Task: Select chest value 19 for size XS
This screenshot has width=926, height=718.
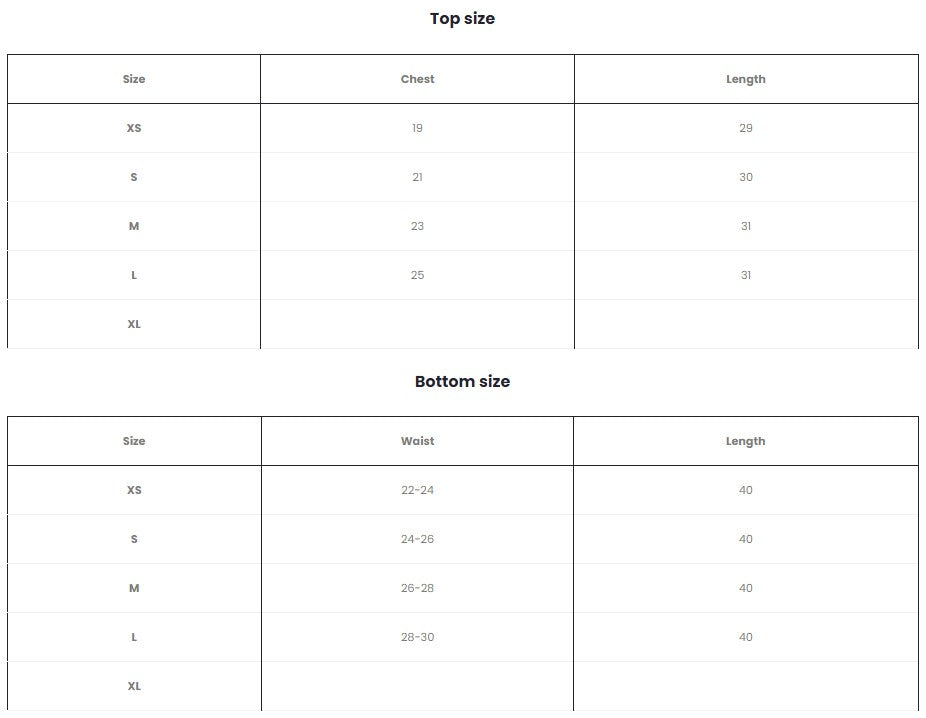Action: (x=417, y=128)
